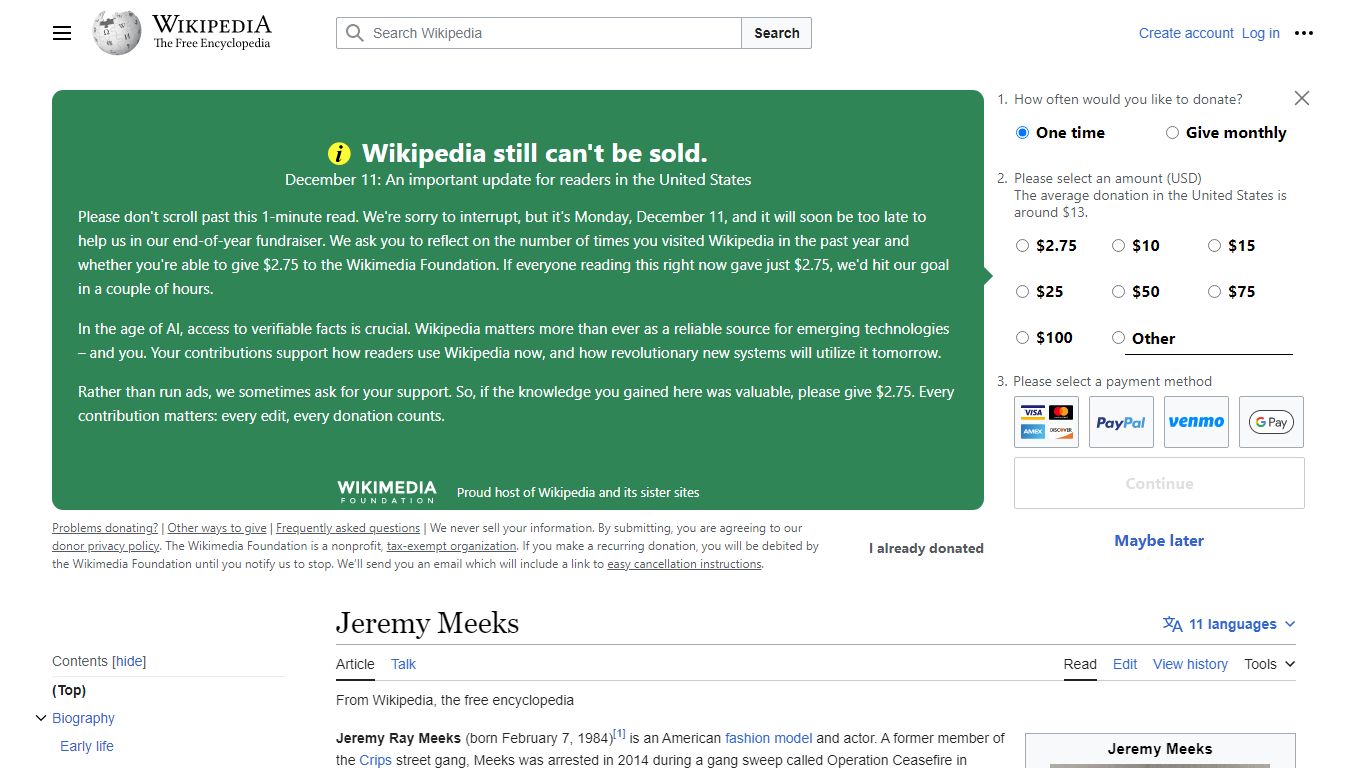
Task: Click Log in link
Action: pyautogui.click(x=1260, y=33)
